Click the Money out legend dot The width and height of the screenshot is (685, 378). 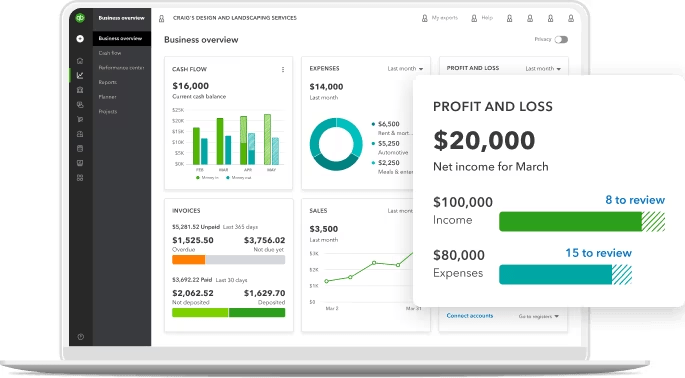click(x=228, y=178)
